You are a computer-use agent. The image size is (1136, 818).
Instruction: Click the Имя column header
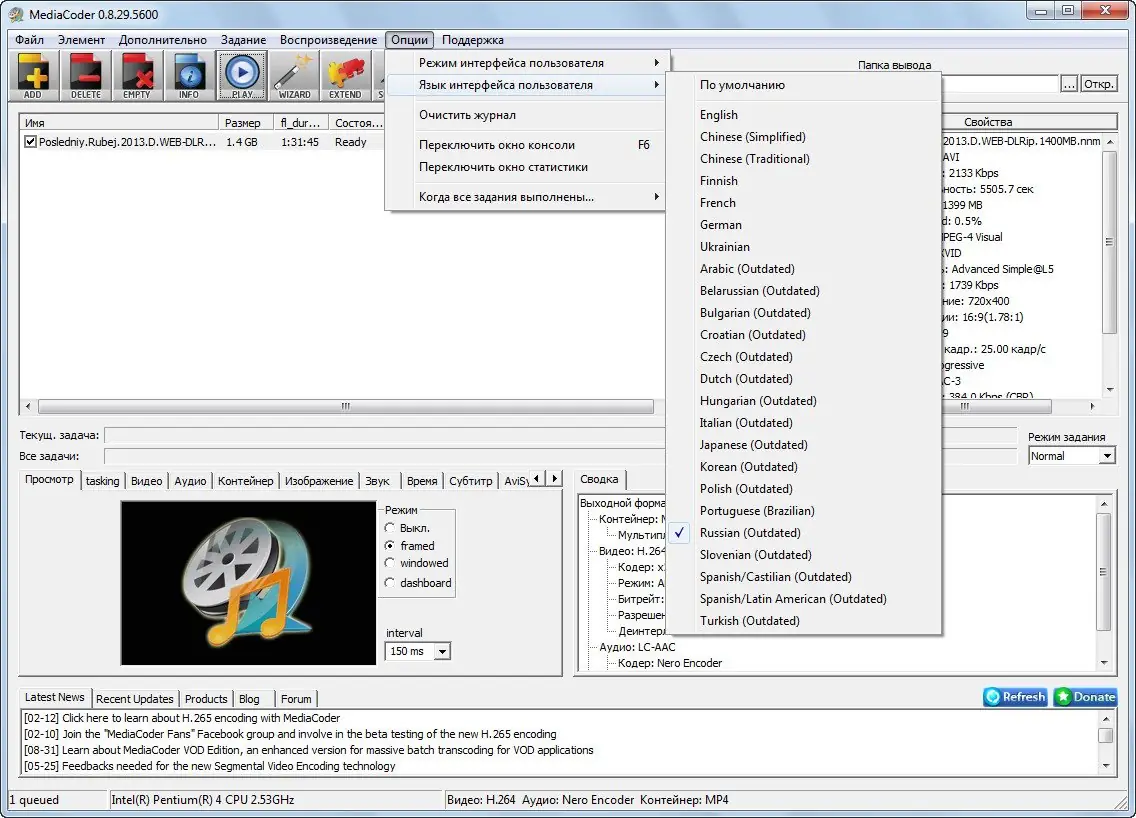119,123
